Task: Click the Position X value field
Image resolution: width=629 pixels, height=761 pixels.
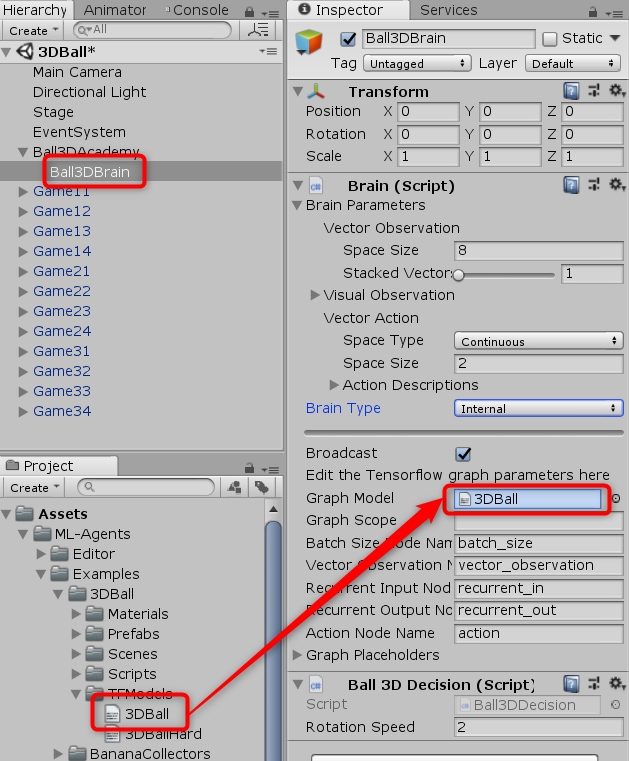Action: pos(429,112)
